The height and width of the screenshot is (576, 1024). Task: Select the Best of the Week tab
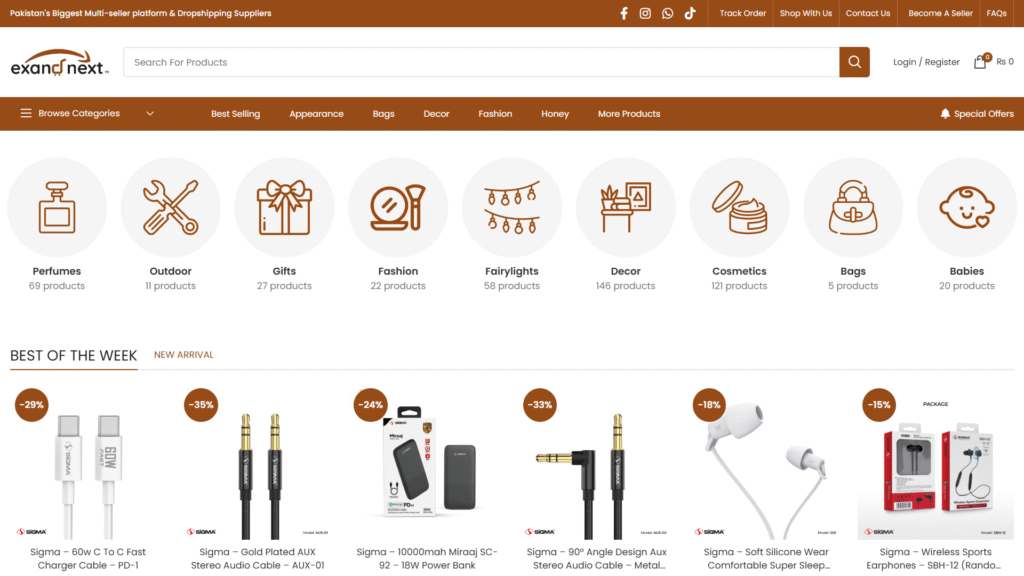tap(73, 355)
